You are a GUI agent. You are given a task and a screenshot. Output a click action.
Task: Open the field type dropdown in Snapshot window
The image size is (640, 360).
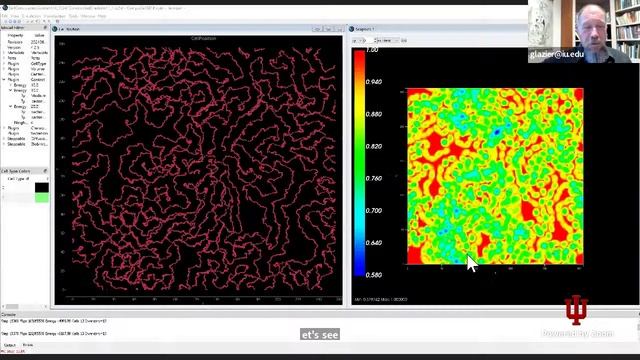click(388, 40)
